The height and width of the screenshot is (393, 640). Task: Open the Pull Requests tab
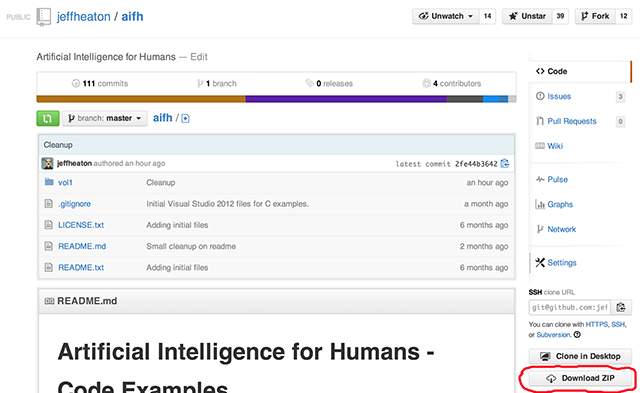pos(572,121)
